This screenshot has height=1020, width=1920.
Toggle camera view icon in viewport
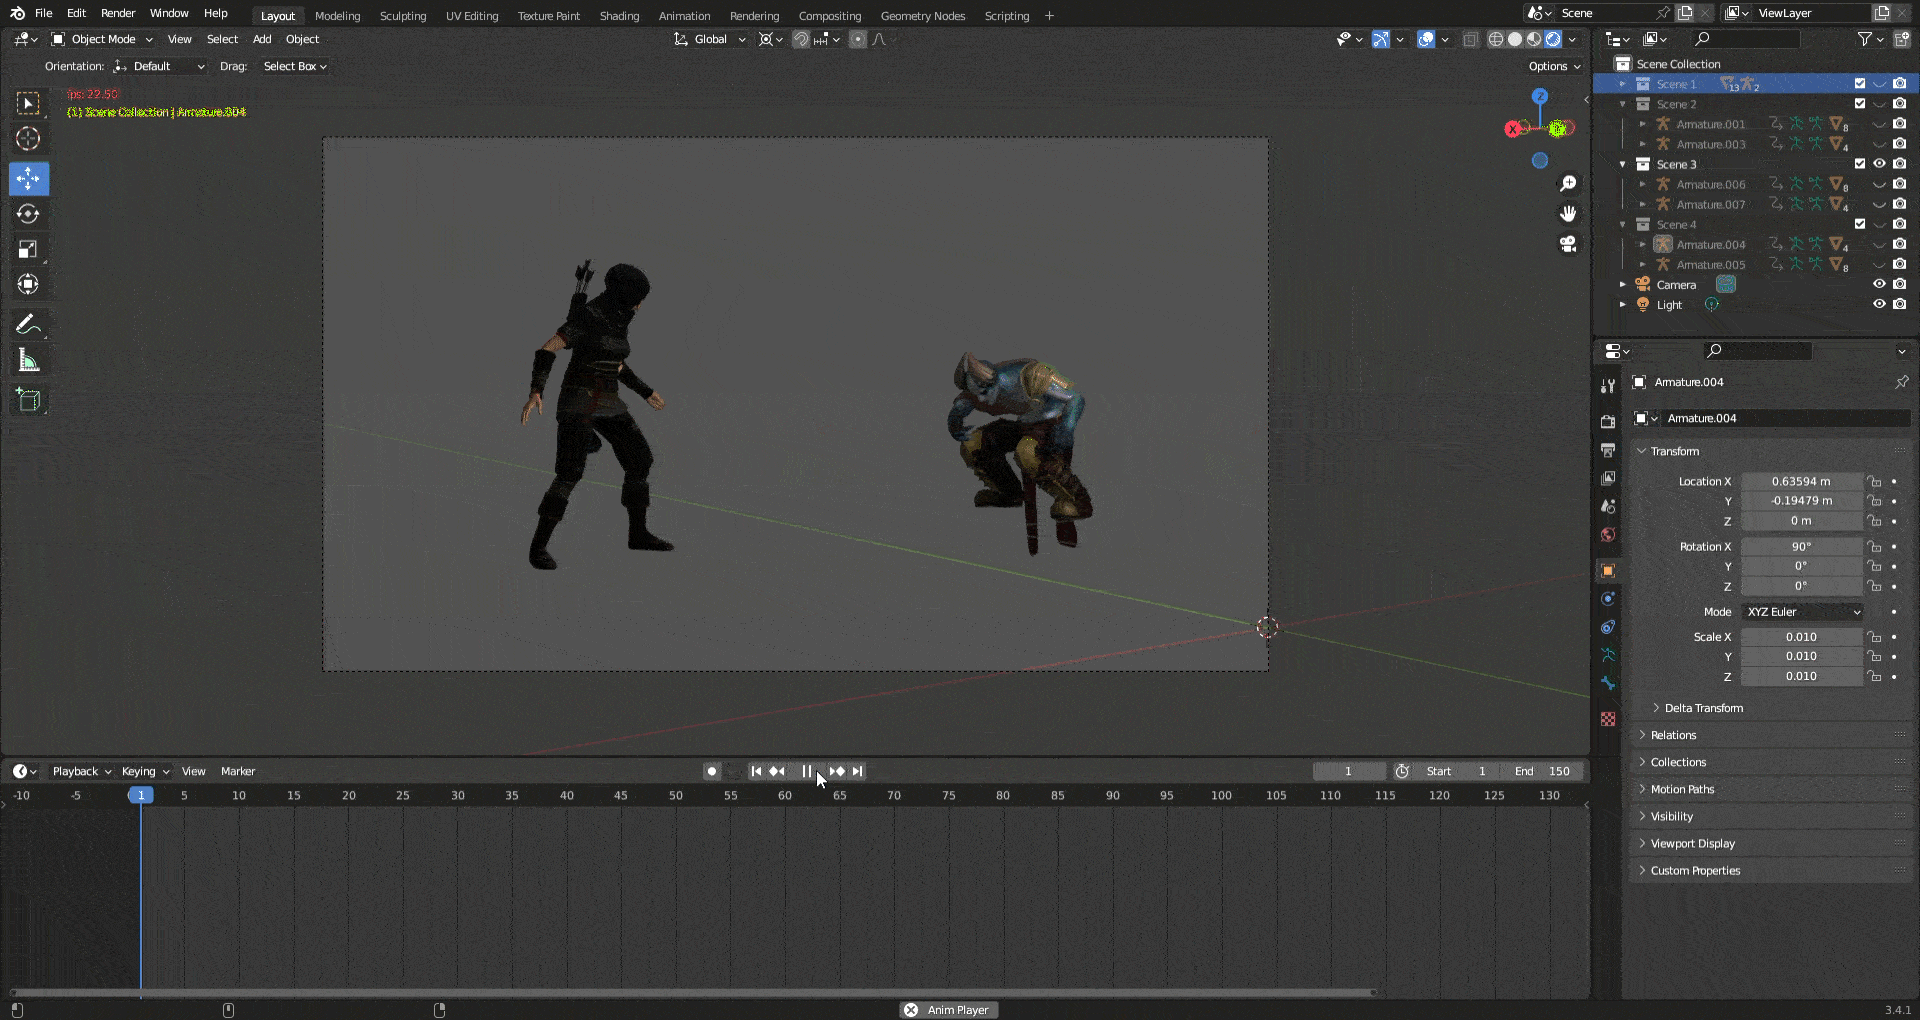click(x=1568, y=244)
